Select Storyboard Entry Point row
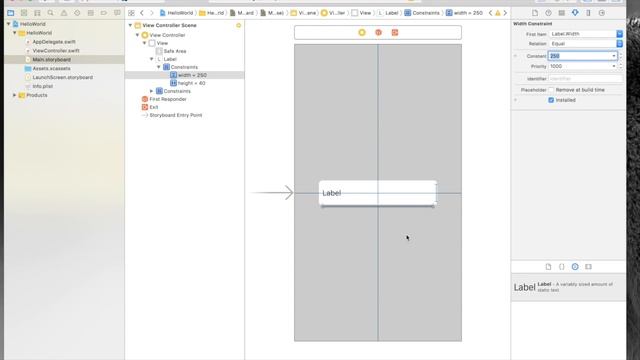Viewport: 640px width, 360px height. coord(176,115)
